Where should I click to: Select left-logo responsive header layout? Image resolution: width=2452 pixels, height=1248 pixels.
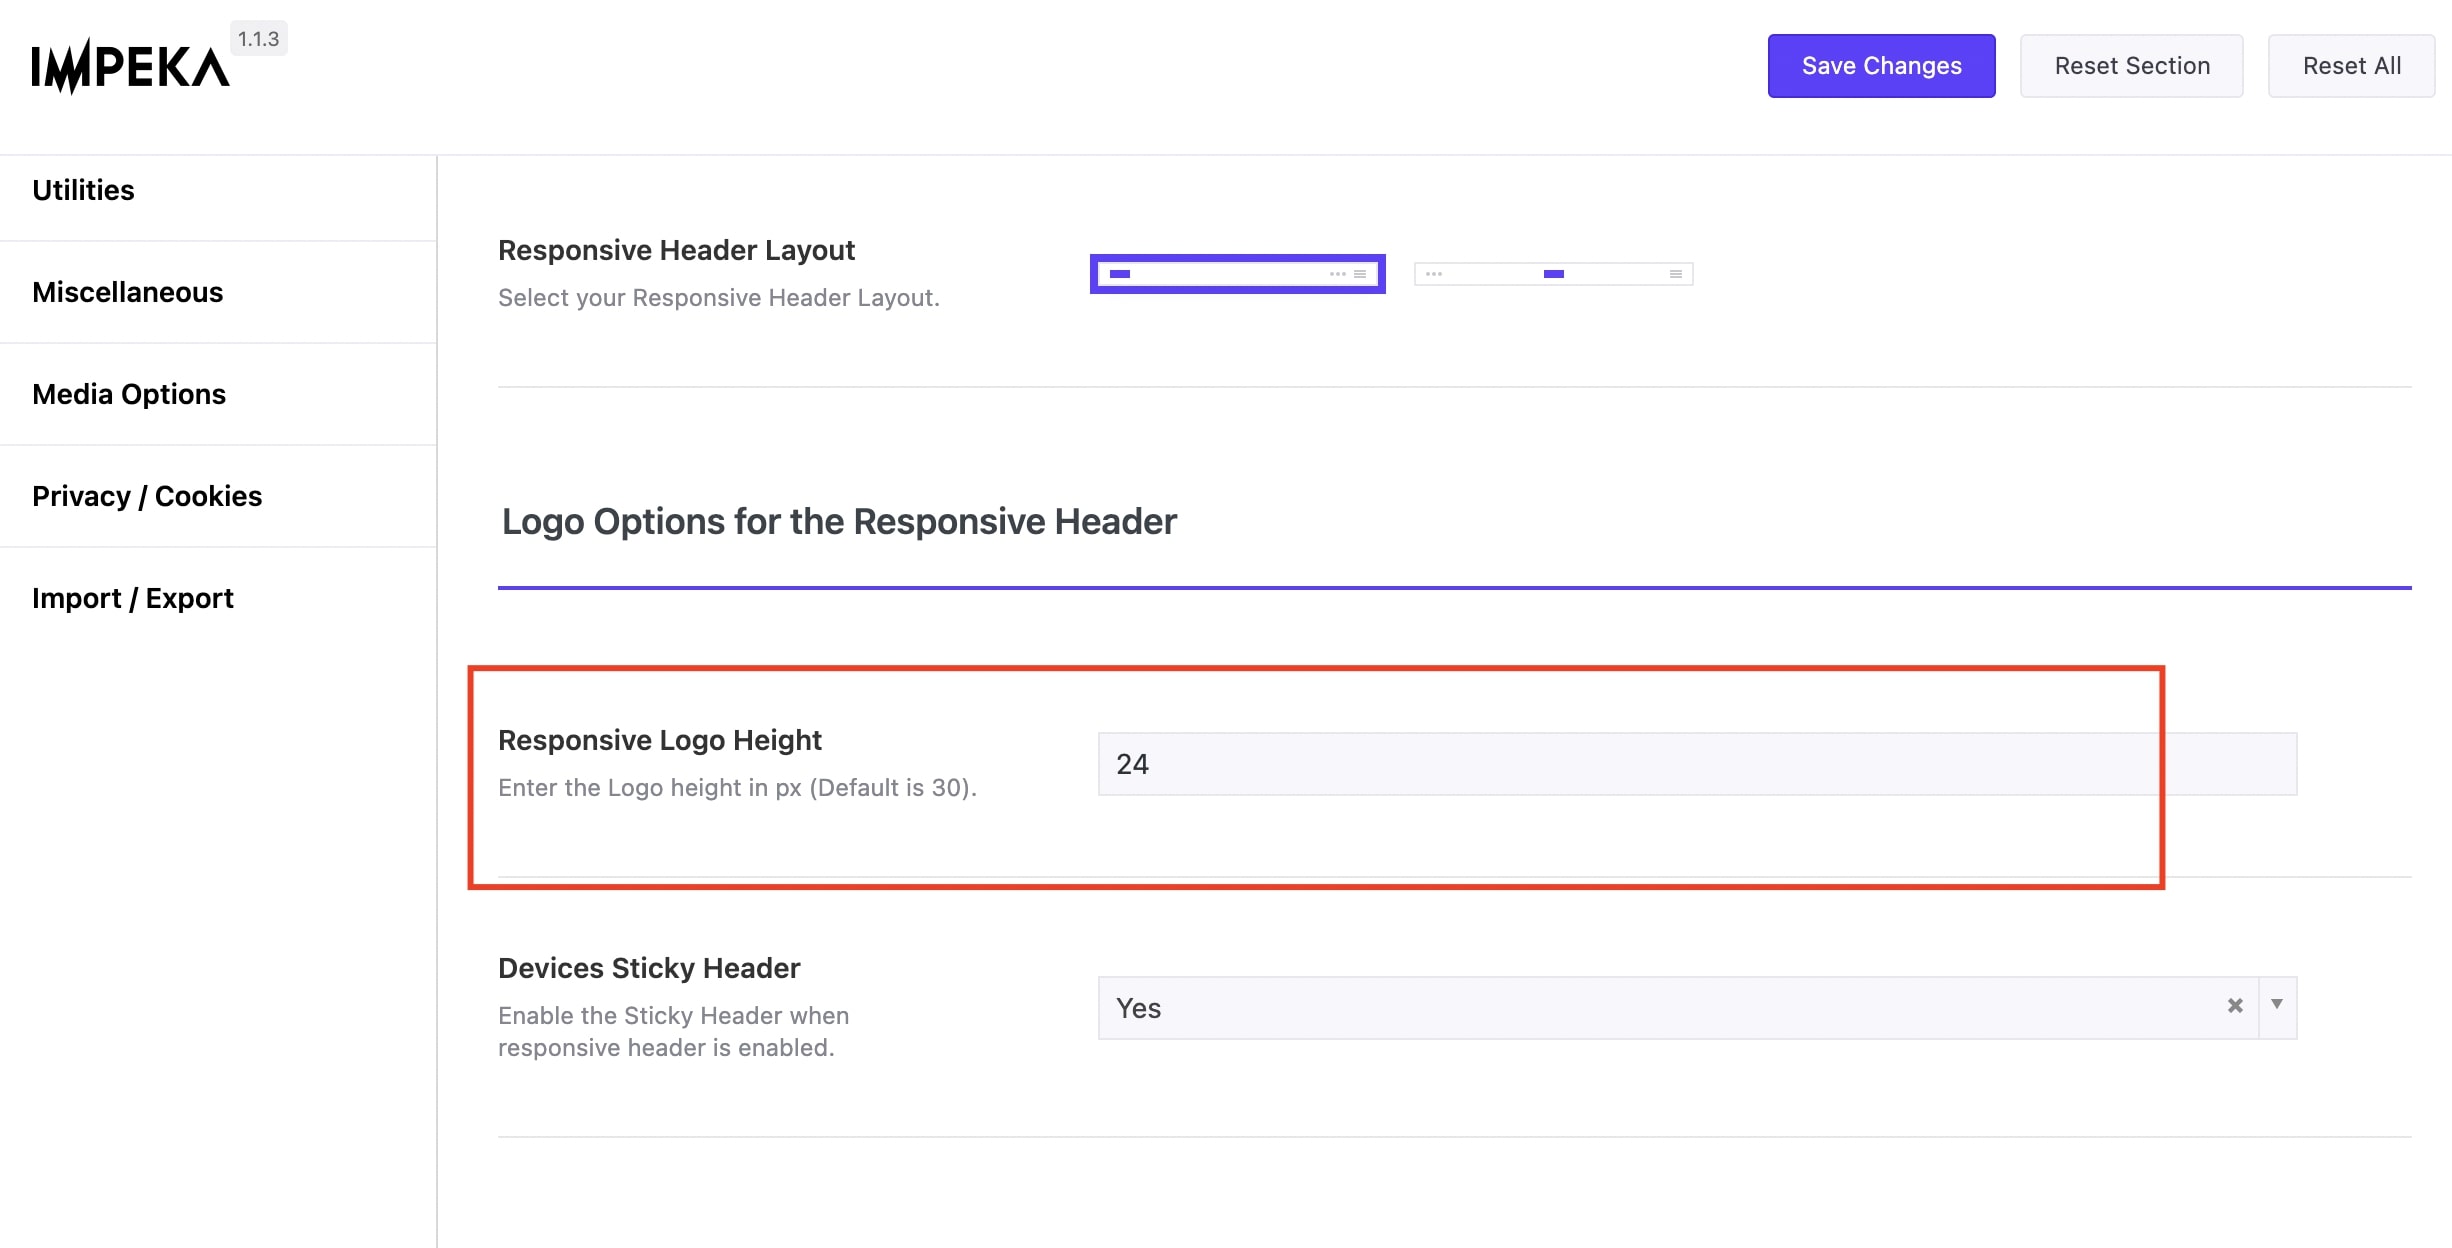point(1237,274)
